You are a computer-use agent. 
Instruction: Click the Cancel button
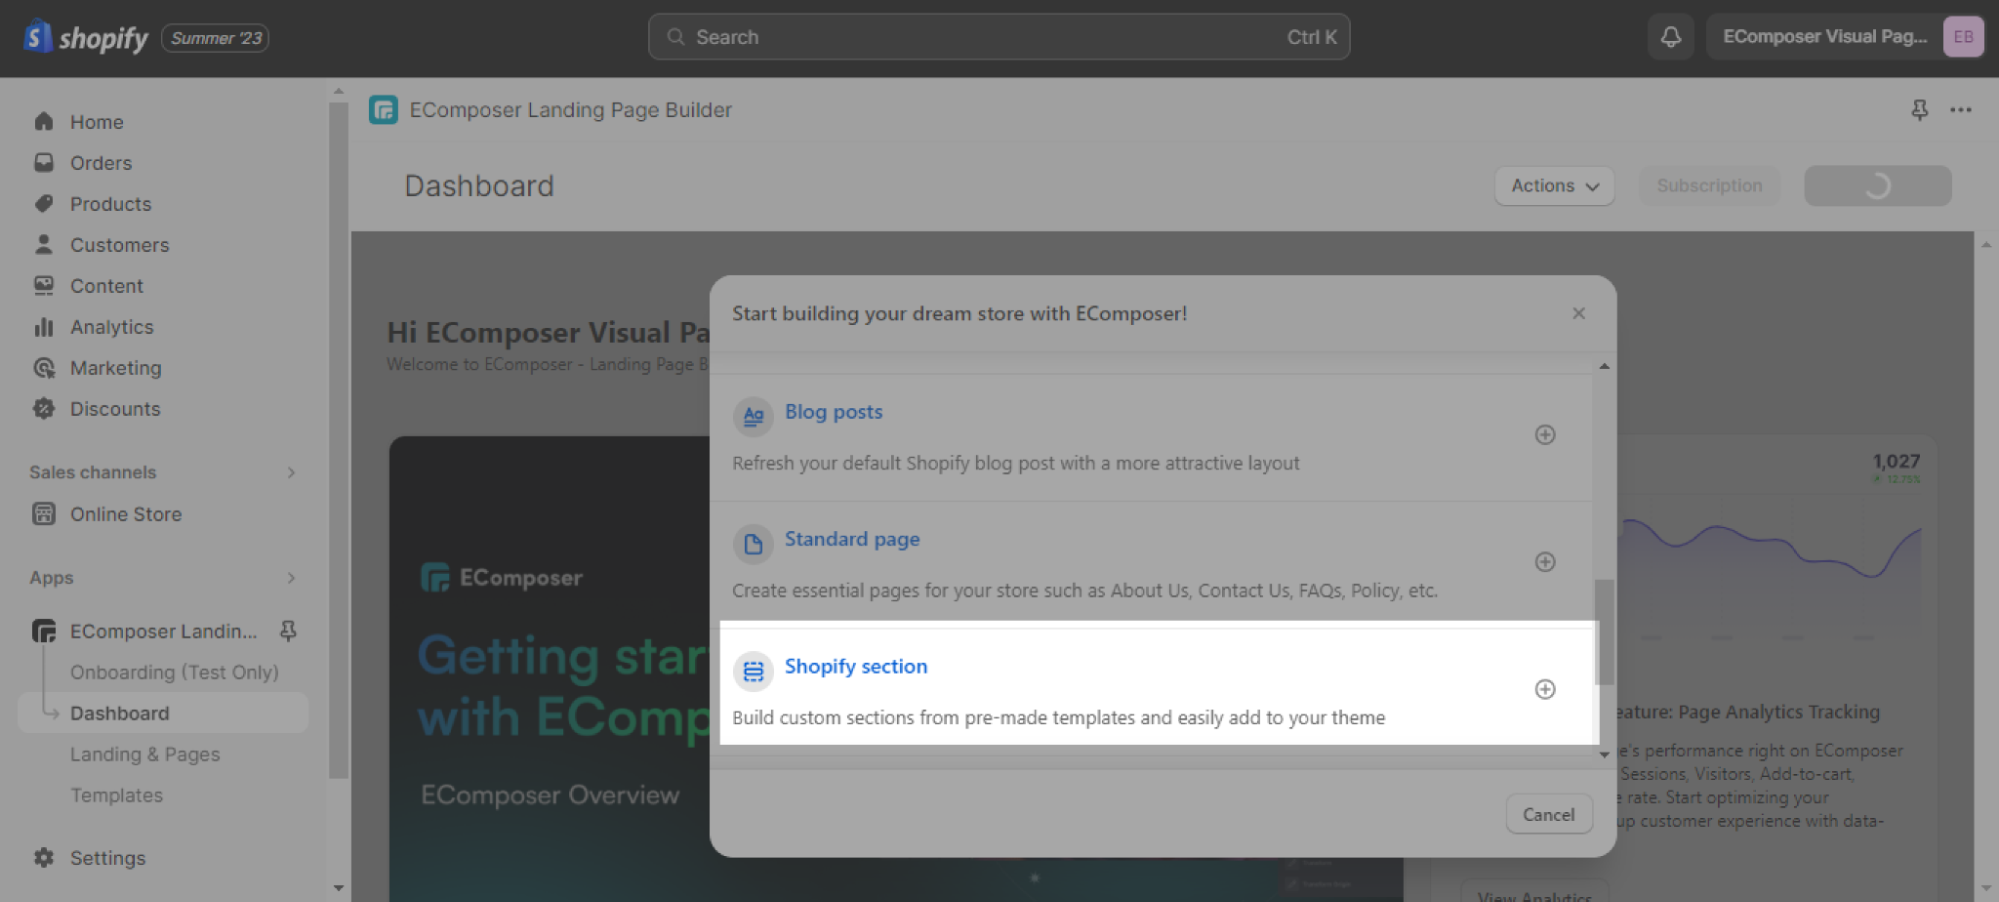[1548, 815]
